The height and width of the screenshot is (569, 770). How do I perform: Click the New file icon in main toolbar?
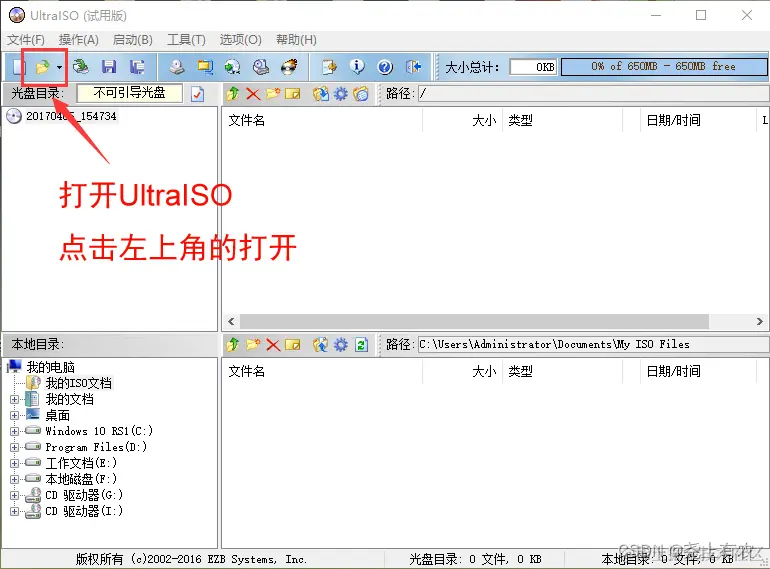point(18,67)
